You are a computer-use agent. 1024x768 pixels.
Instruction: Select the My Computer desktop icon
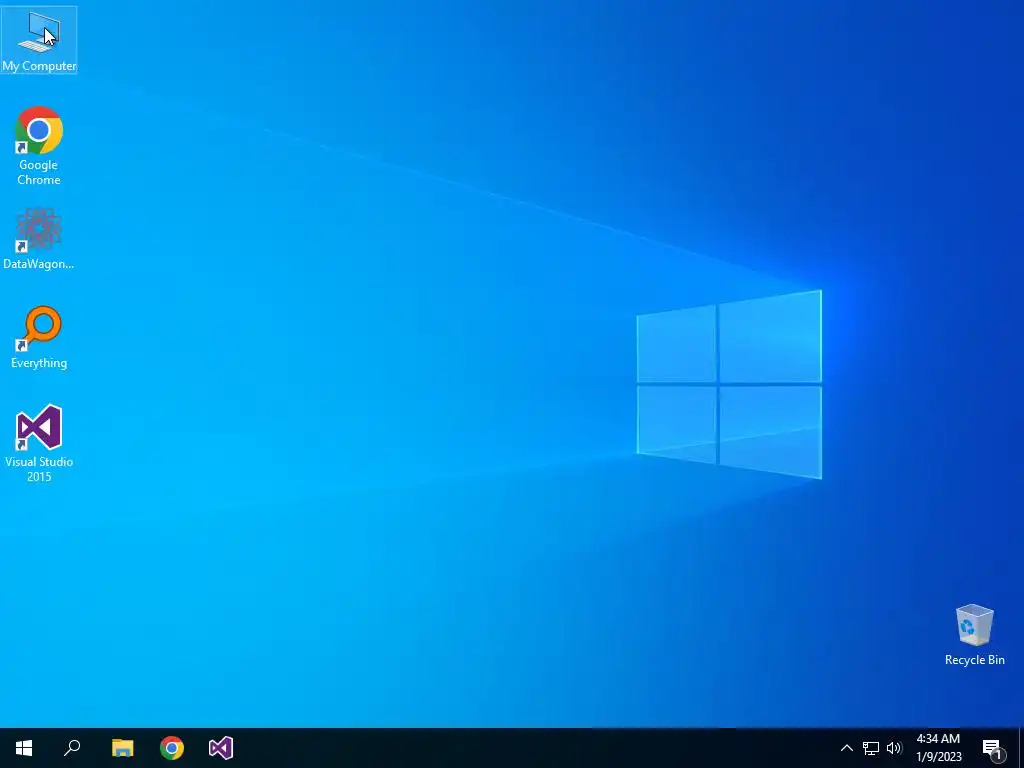39,39
